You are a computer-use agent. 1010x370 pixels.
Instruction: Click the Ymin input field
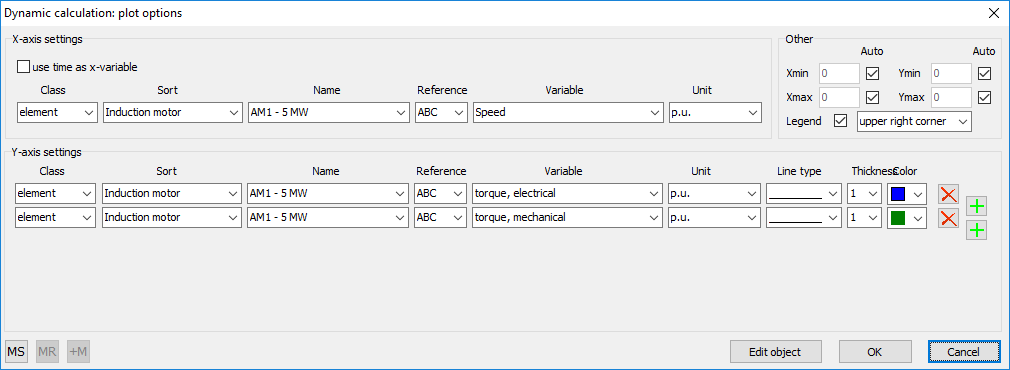point(951,73)
